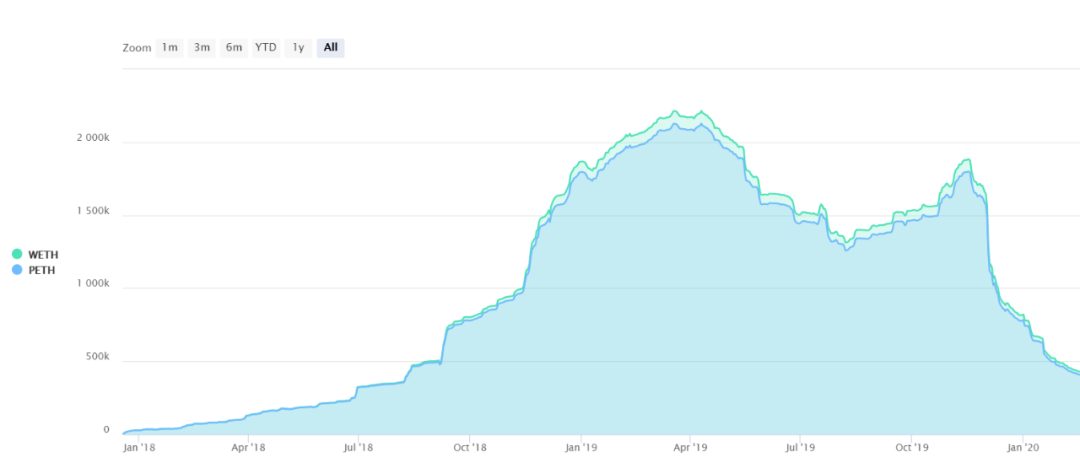Select the All zoom range
The image size is (1080, 463).
click(x=331, y=48)
